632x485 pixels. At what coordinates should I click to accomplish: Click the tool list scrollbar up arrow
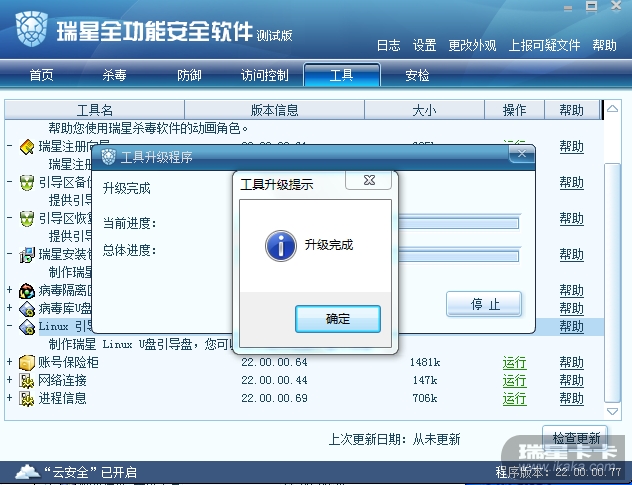(x=613, y=108)
